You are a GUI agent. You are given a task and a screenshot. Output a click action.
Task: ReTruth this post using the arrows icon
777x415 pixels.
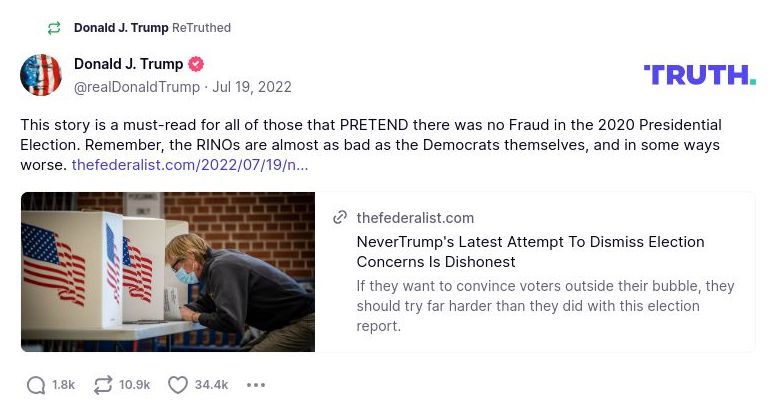pos(103,385)
